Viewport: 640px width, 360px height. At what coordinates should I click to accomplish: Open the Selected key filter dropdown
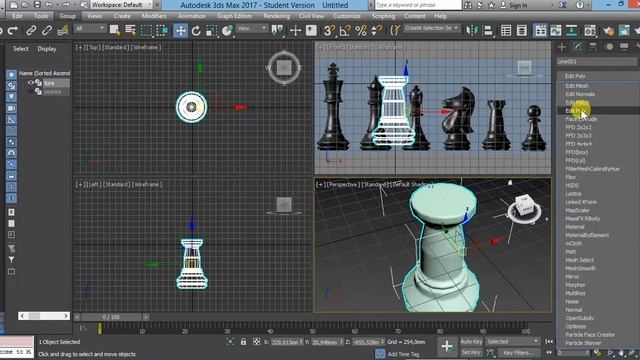click(513, 341)
